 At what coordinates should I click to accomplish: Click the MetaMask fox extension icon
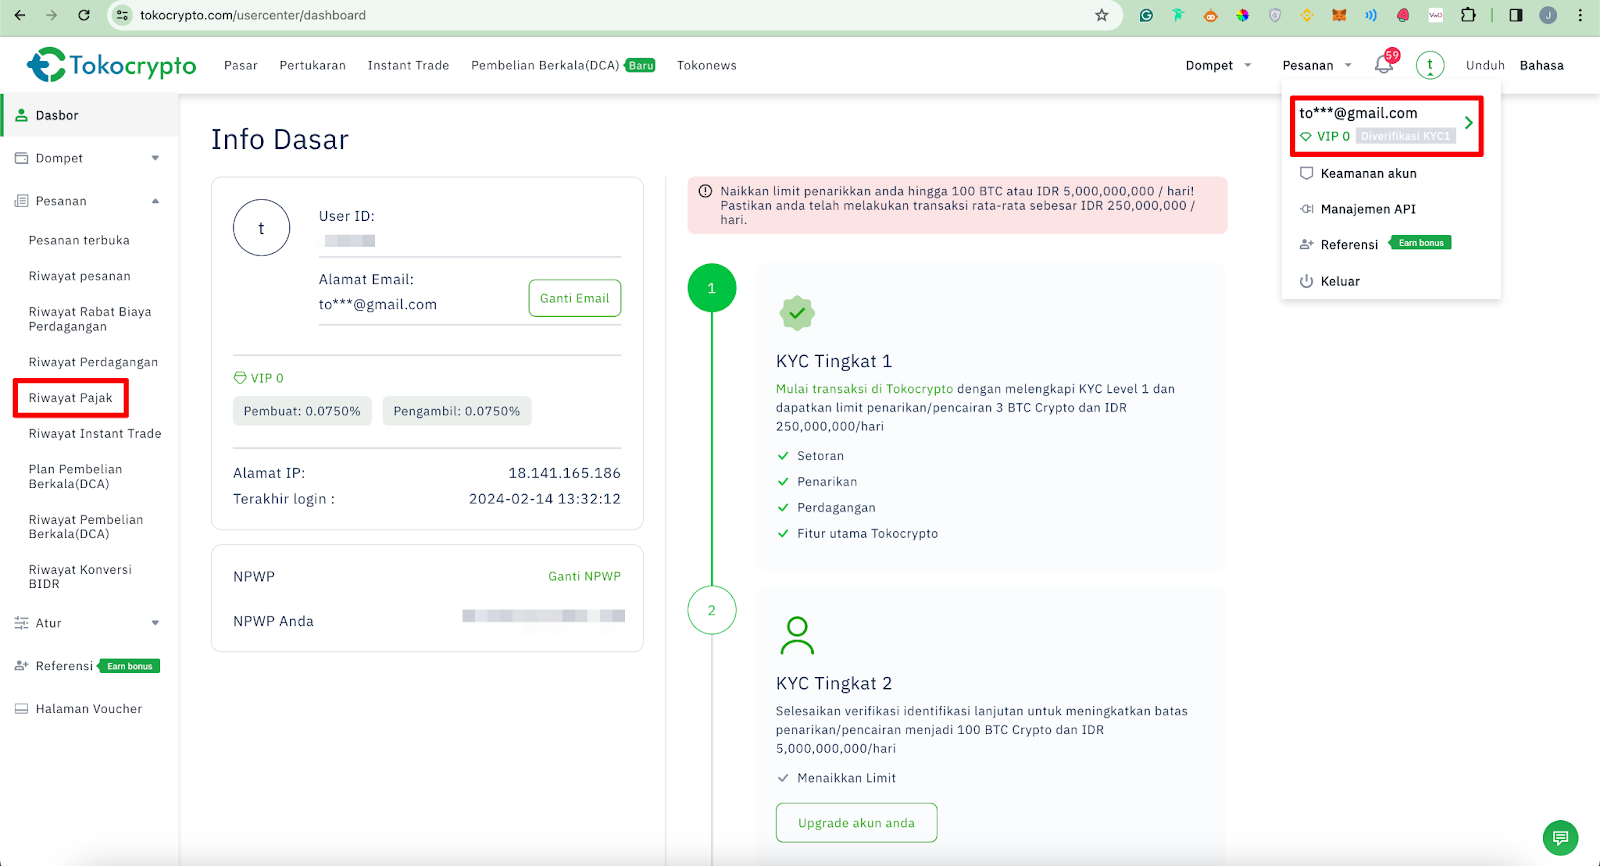1339,15
